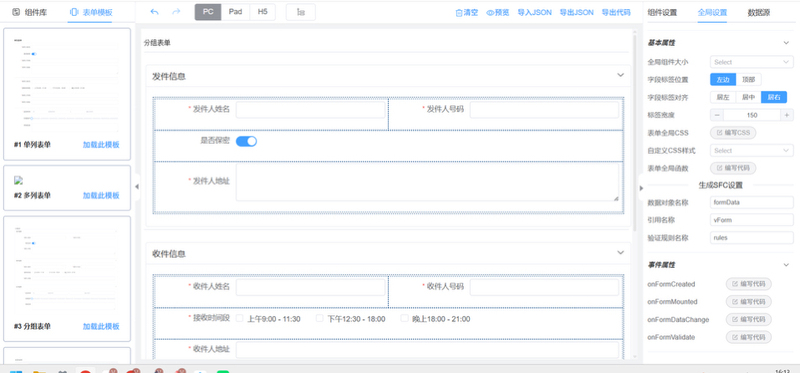The width and height of the screenshot is (800, 373).
Task: Click the 发件人号码 input field
Action: pyautogui.click(x=544, y=110)
